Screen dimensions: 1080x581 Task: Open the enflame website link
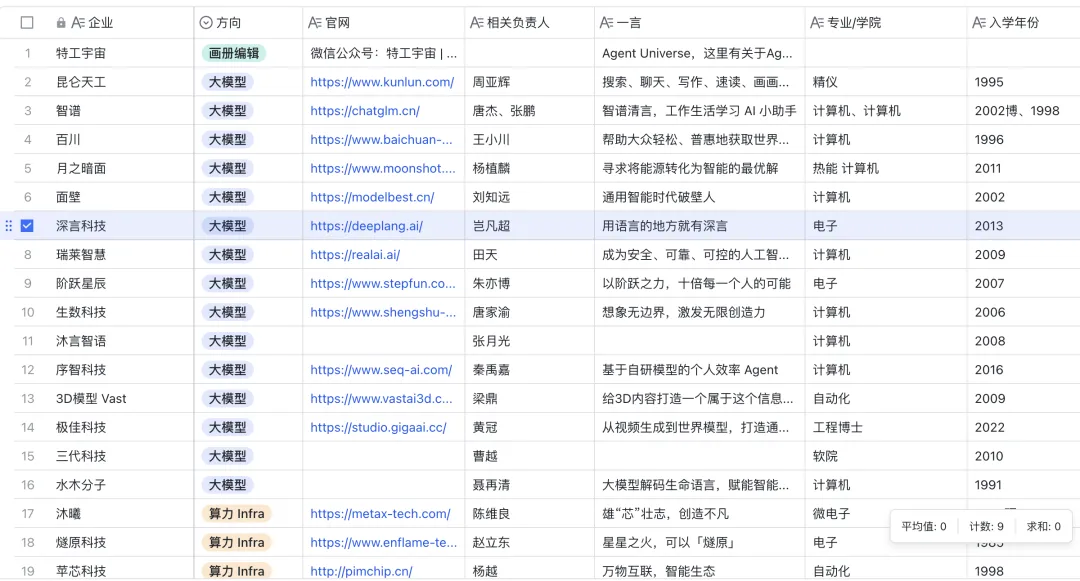(x=384, y=543)
